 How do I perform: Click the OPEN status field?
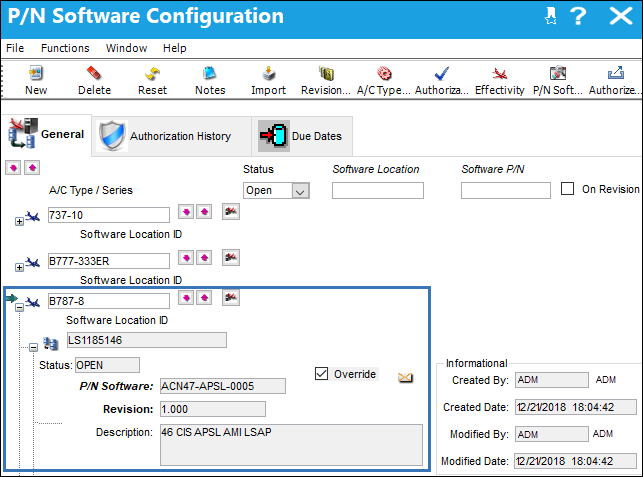pos(107,365)
